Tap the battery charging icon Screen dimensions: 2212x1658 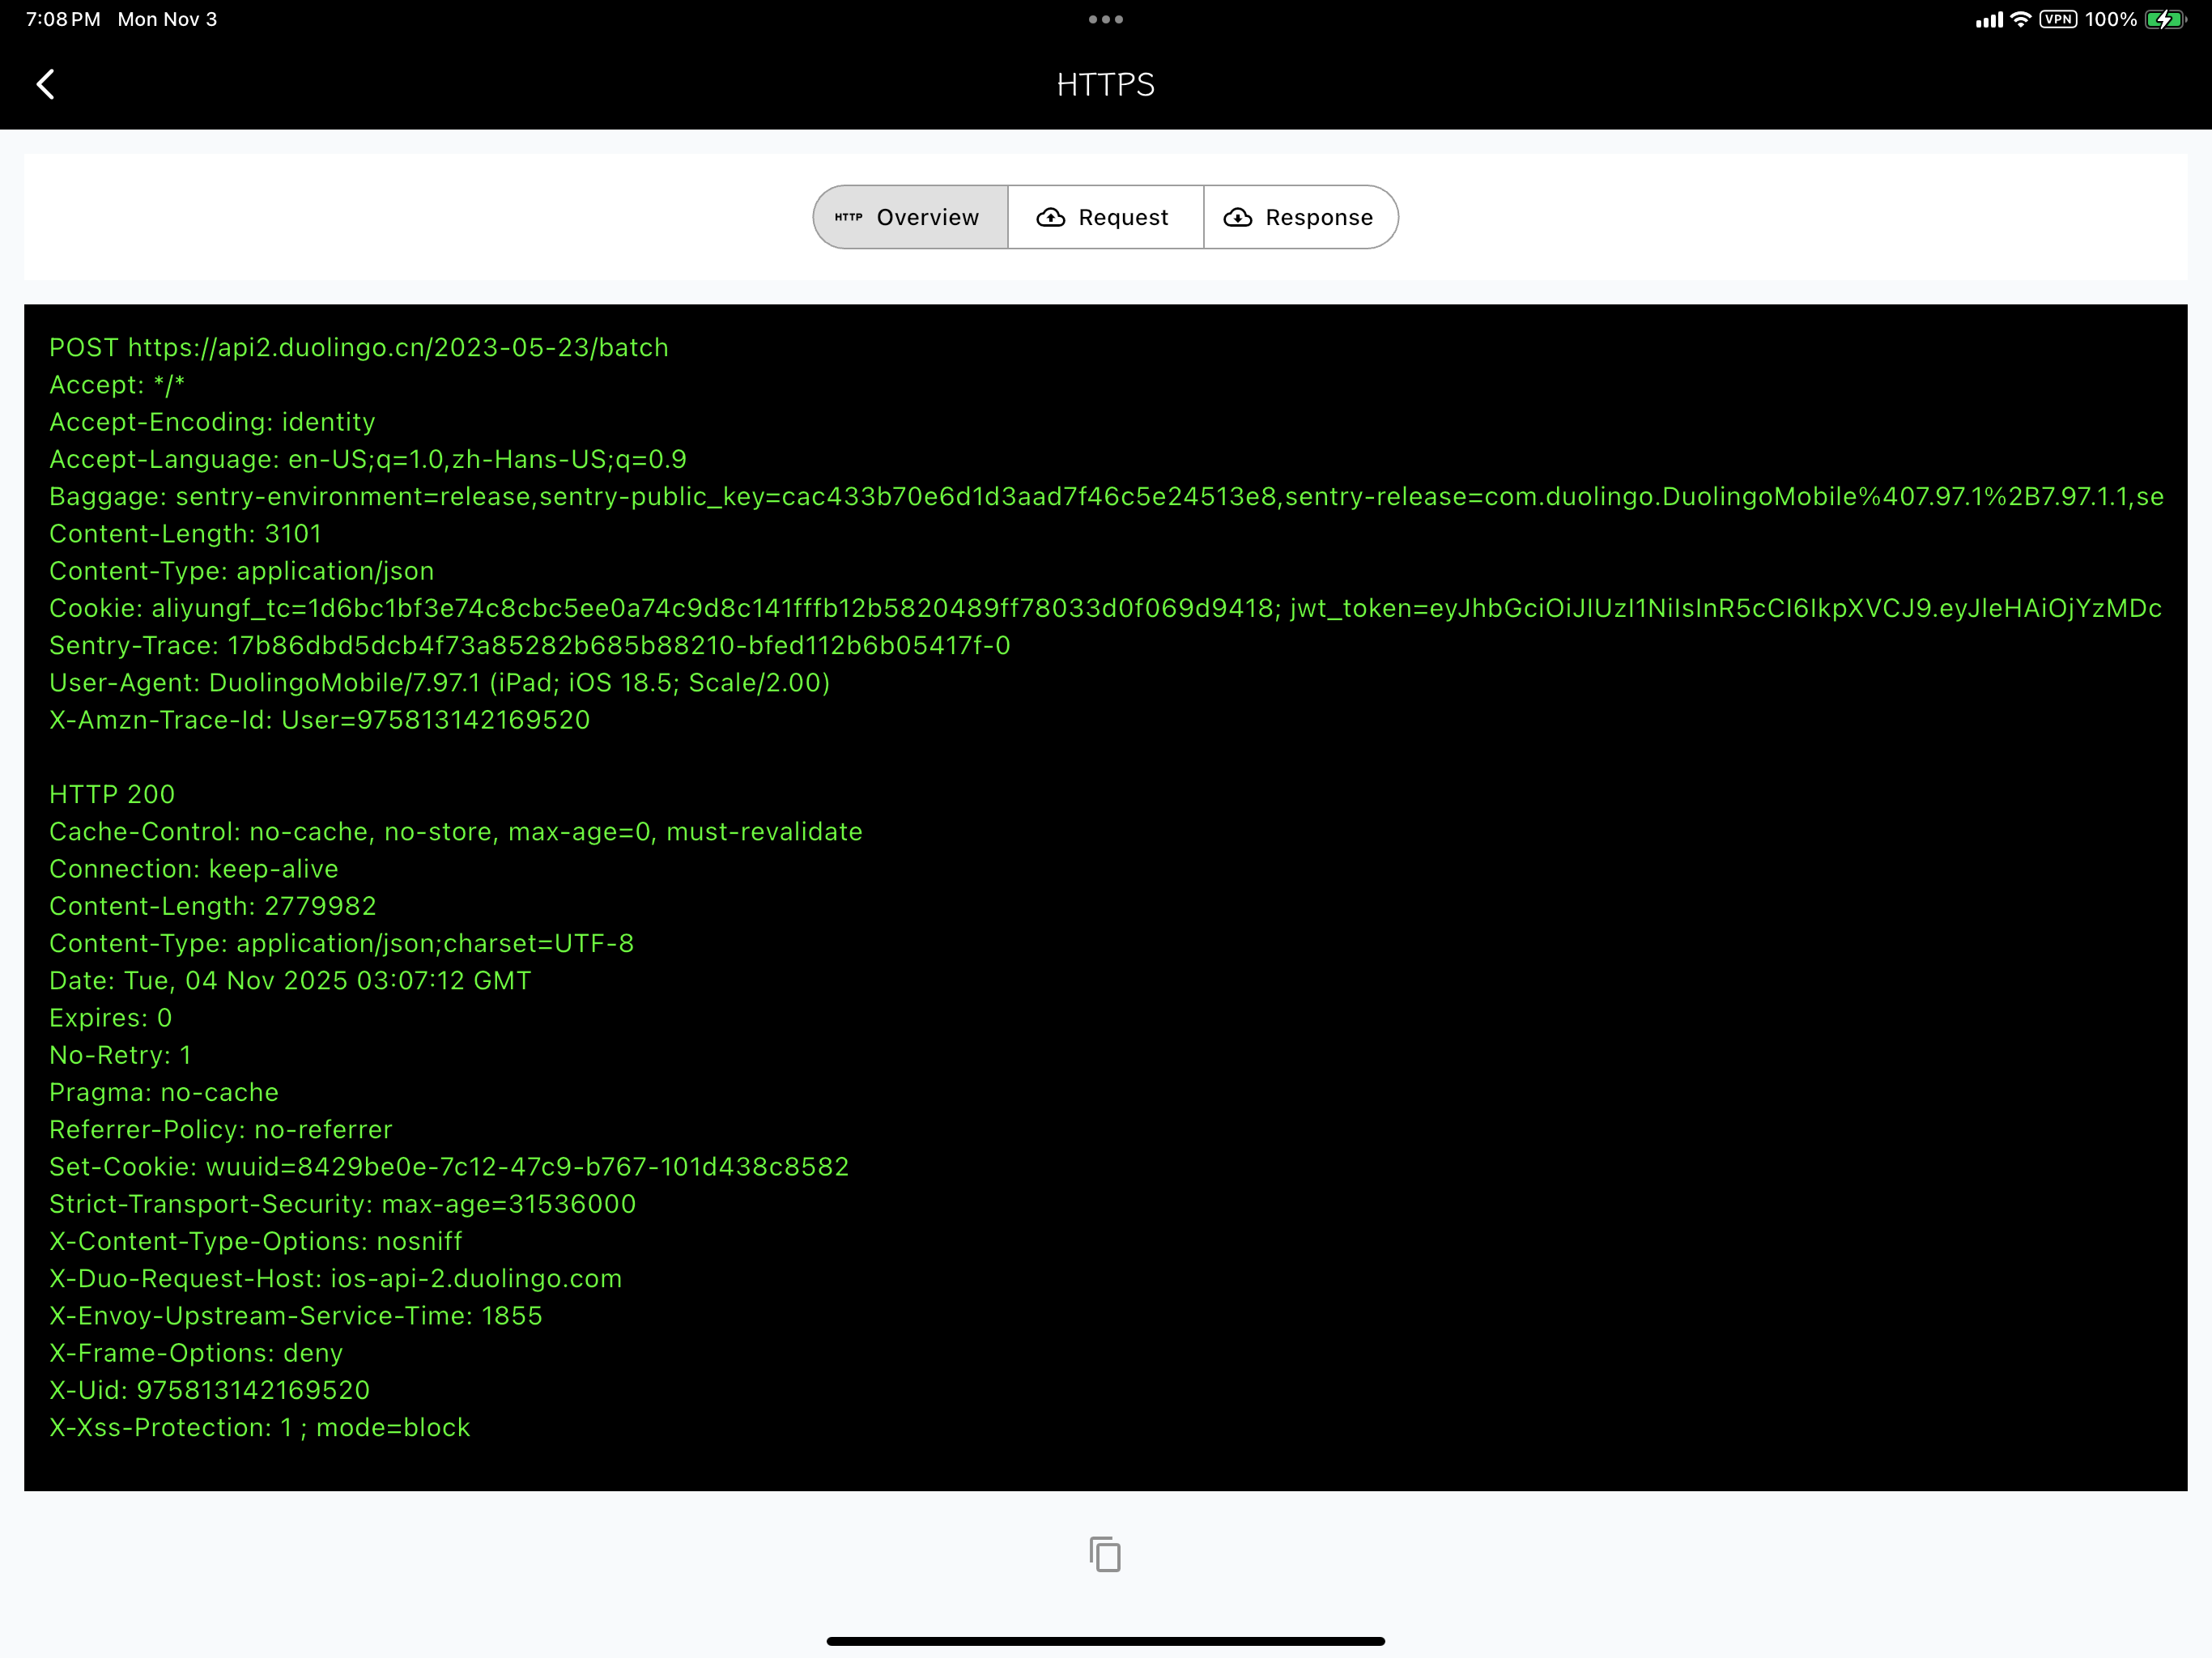(x=2165, y=19)
